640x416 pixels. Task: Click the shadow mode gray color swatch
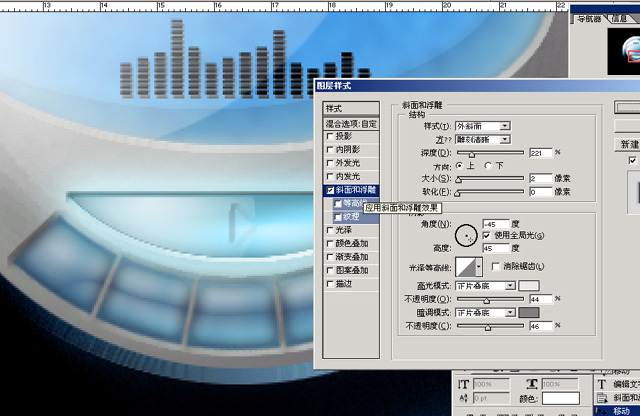click(529, 313)
